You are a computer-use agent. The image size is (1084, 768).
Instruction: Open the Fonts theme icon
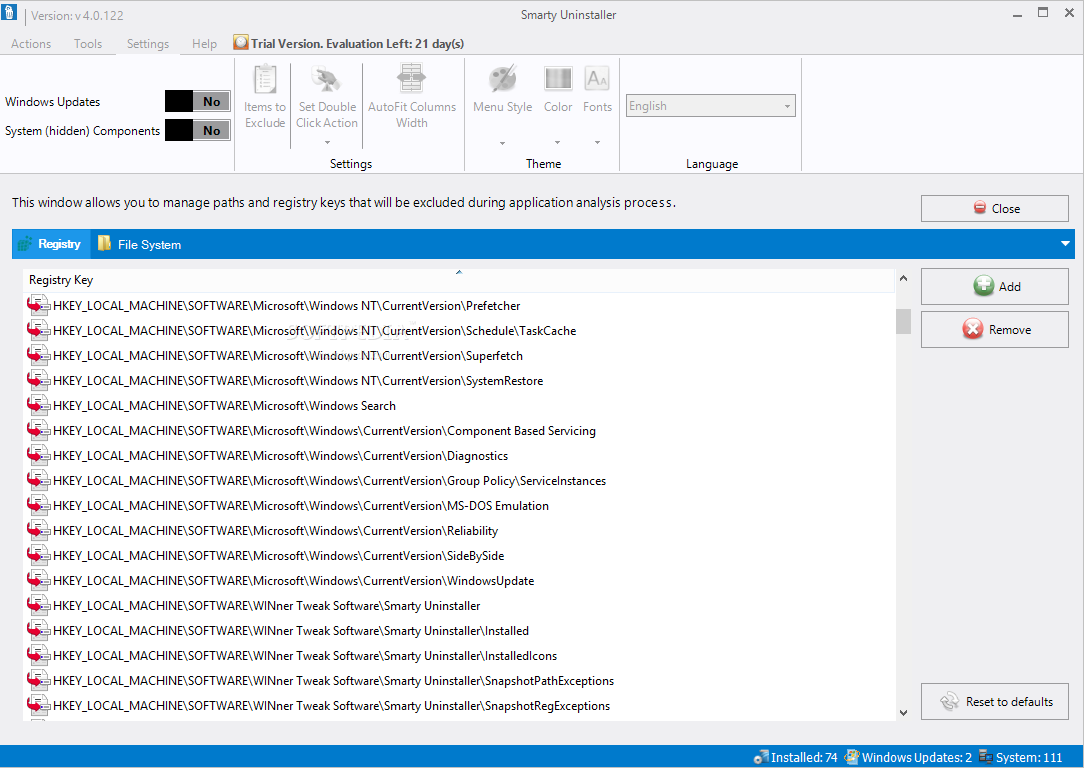pos(597,79)
